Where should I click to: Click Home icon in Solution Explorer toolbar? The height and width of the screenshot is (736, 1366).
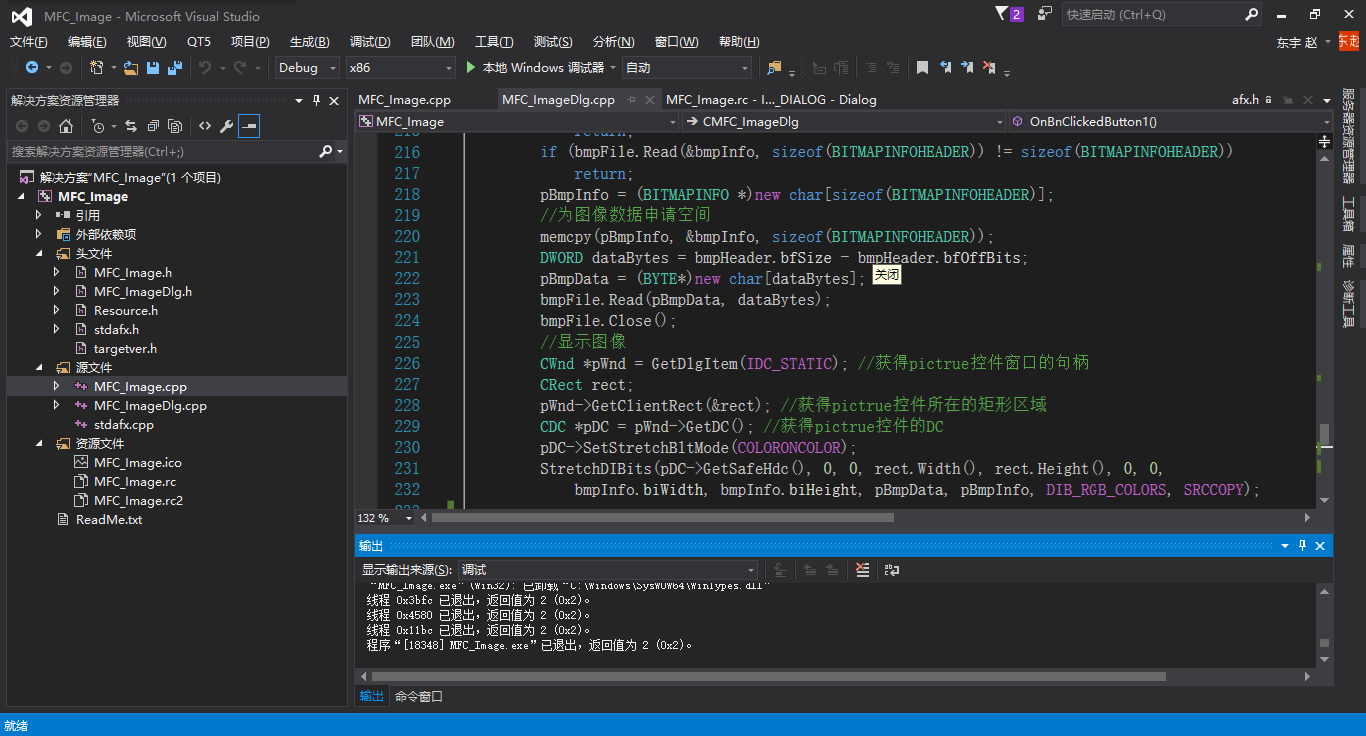coord(66,126)
